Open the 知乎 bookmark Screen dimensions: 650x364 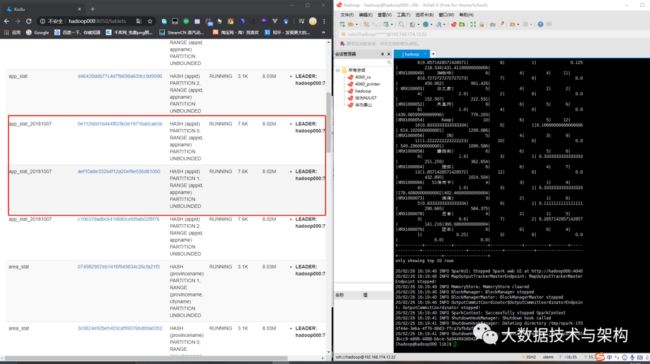(287, 32)
